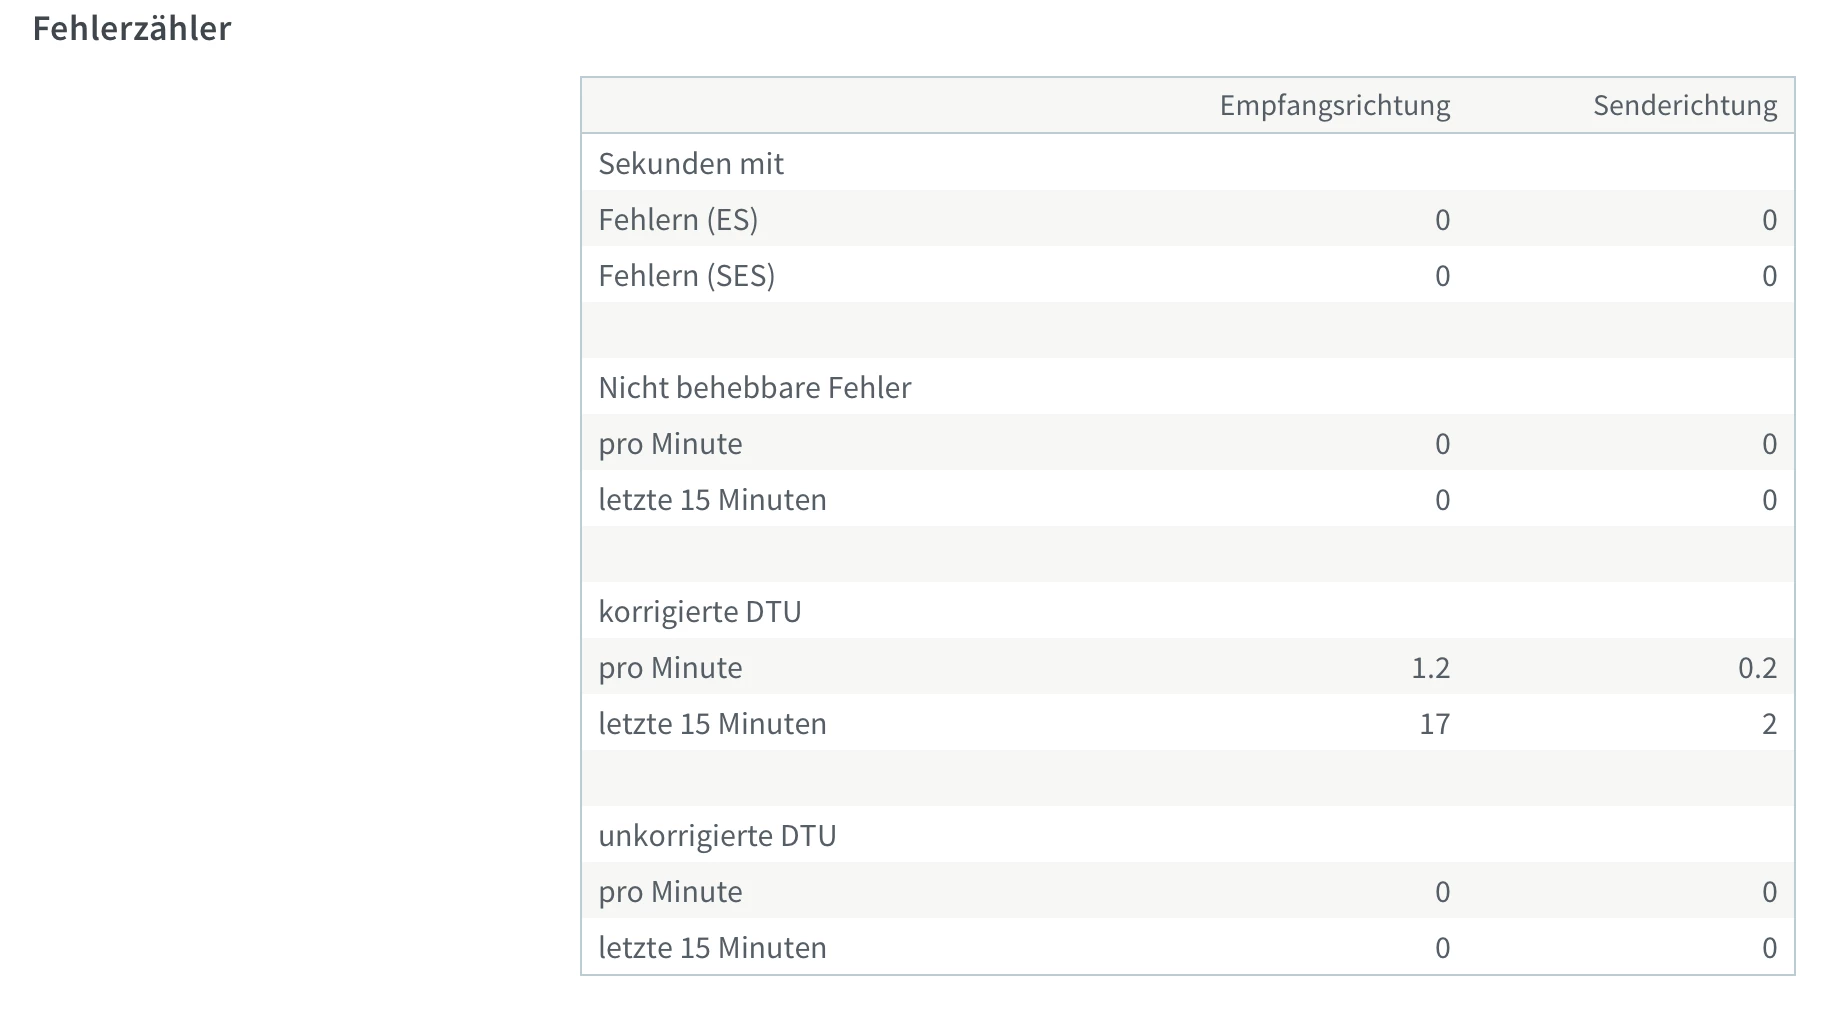Click the "korrigierte DTU" group label

(x=700, y=611)
